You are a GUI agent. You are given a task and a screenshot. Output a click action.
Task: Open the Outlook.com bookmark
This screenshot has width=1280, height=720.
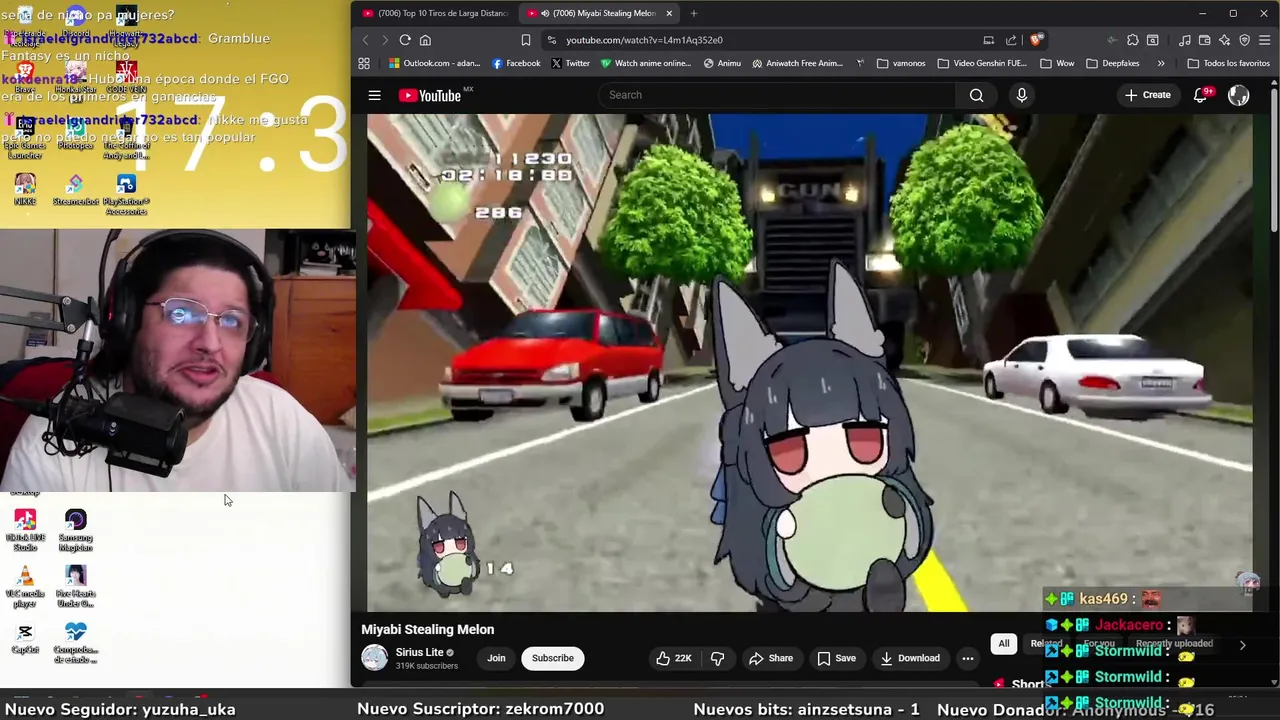click(435, 63)
